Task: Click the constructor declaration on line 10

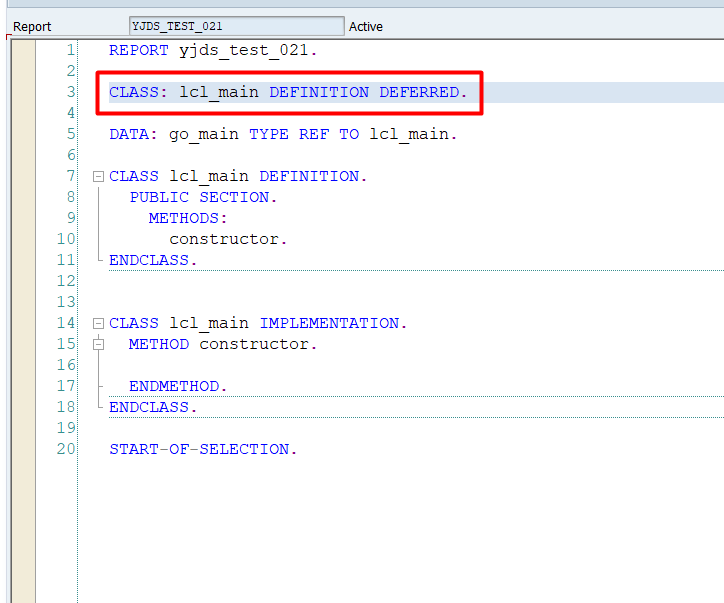Action: pos(228,239)
